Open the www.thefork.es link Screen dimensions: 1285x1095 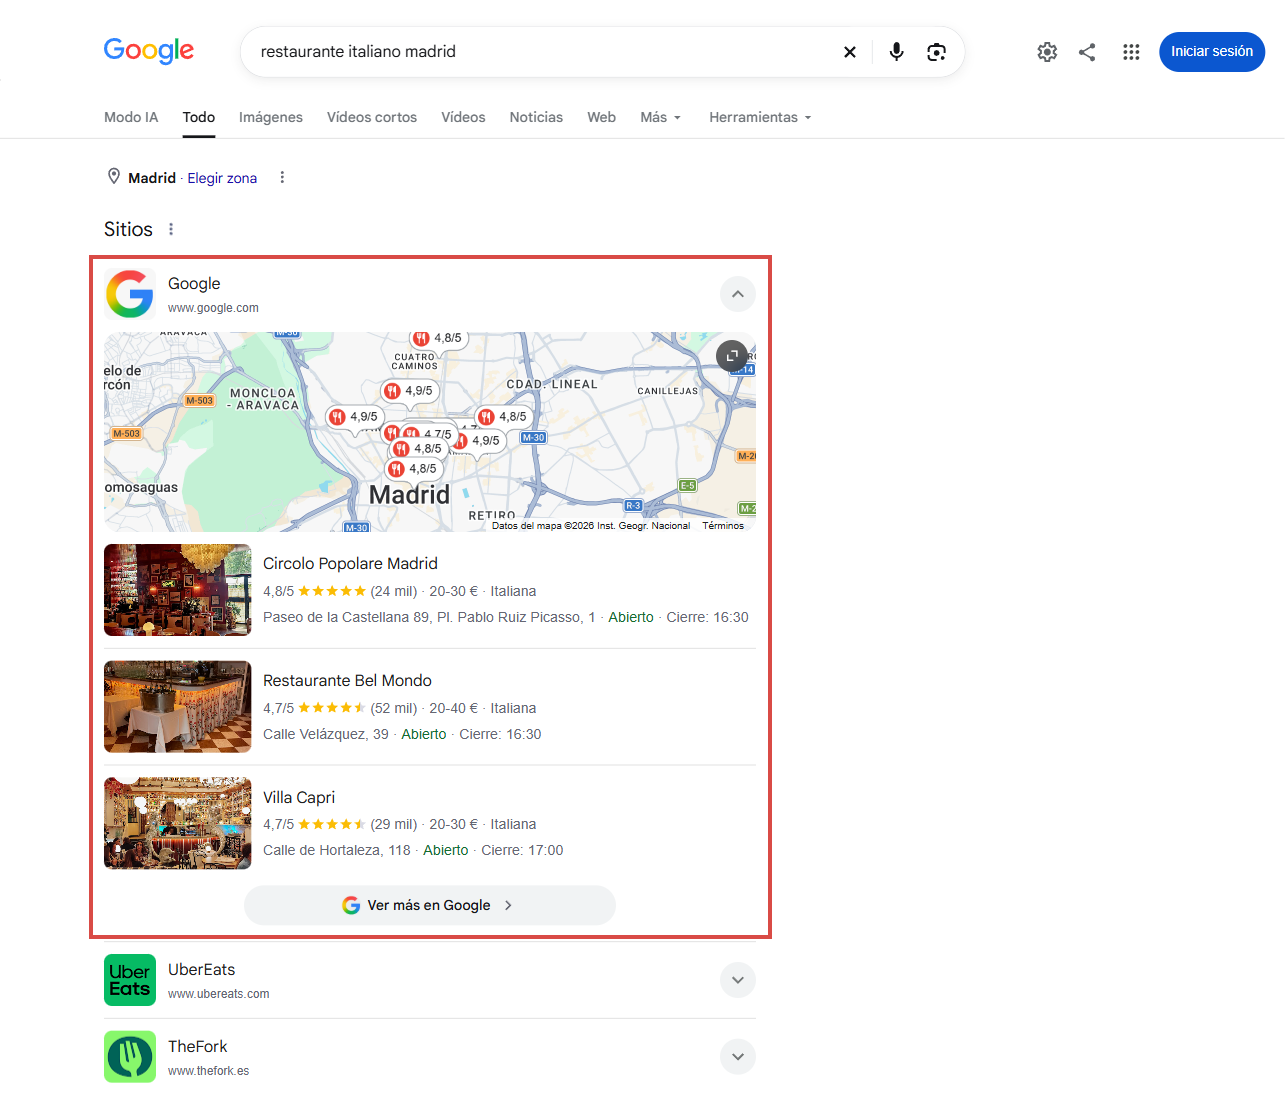[209, 1071]
